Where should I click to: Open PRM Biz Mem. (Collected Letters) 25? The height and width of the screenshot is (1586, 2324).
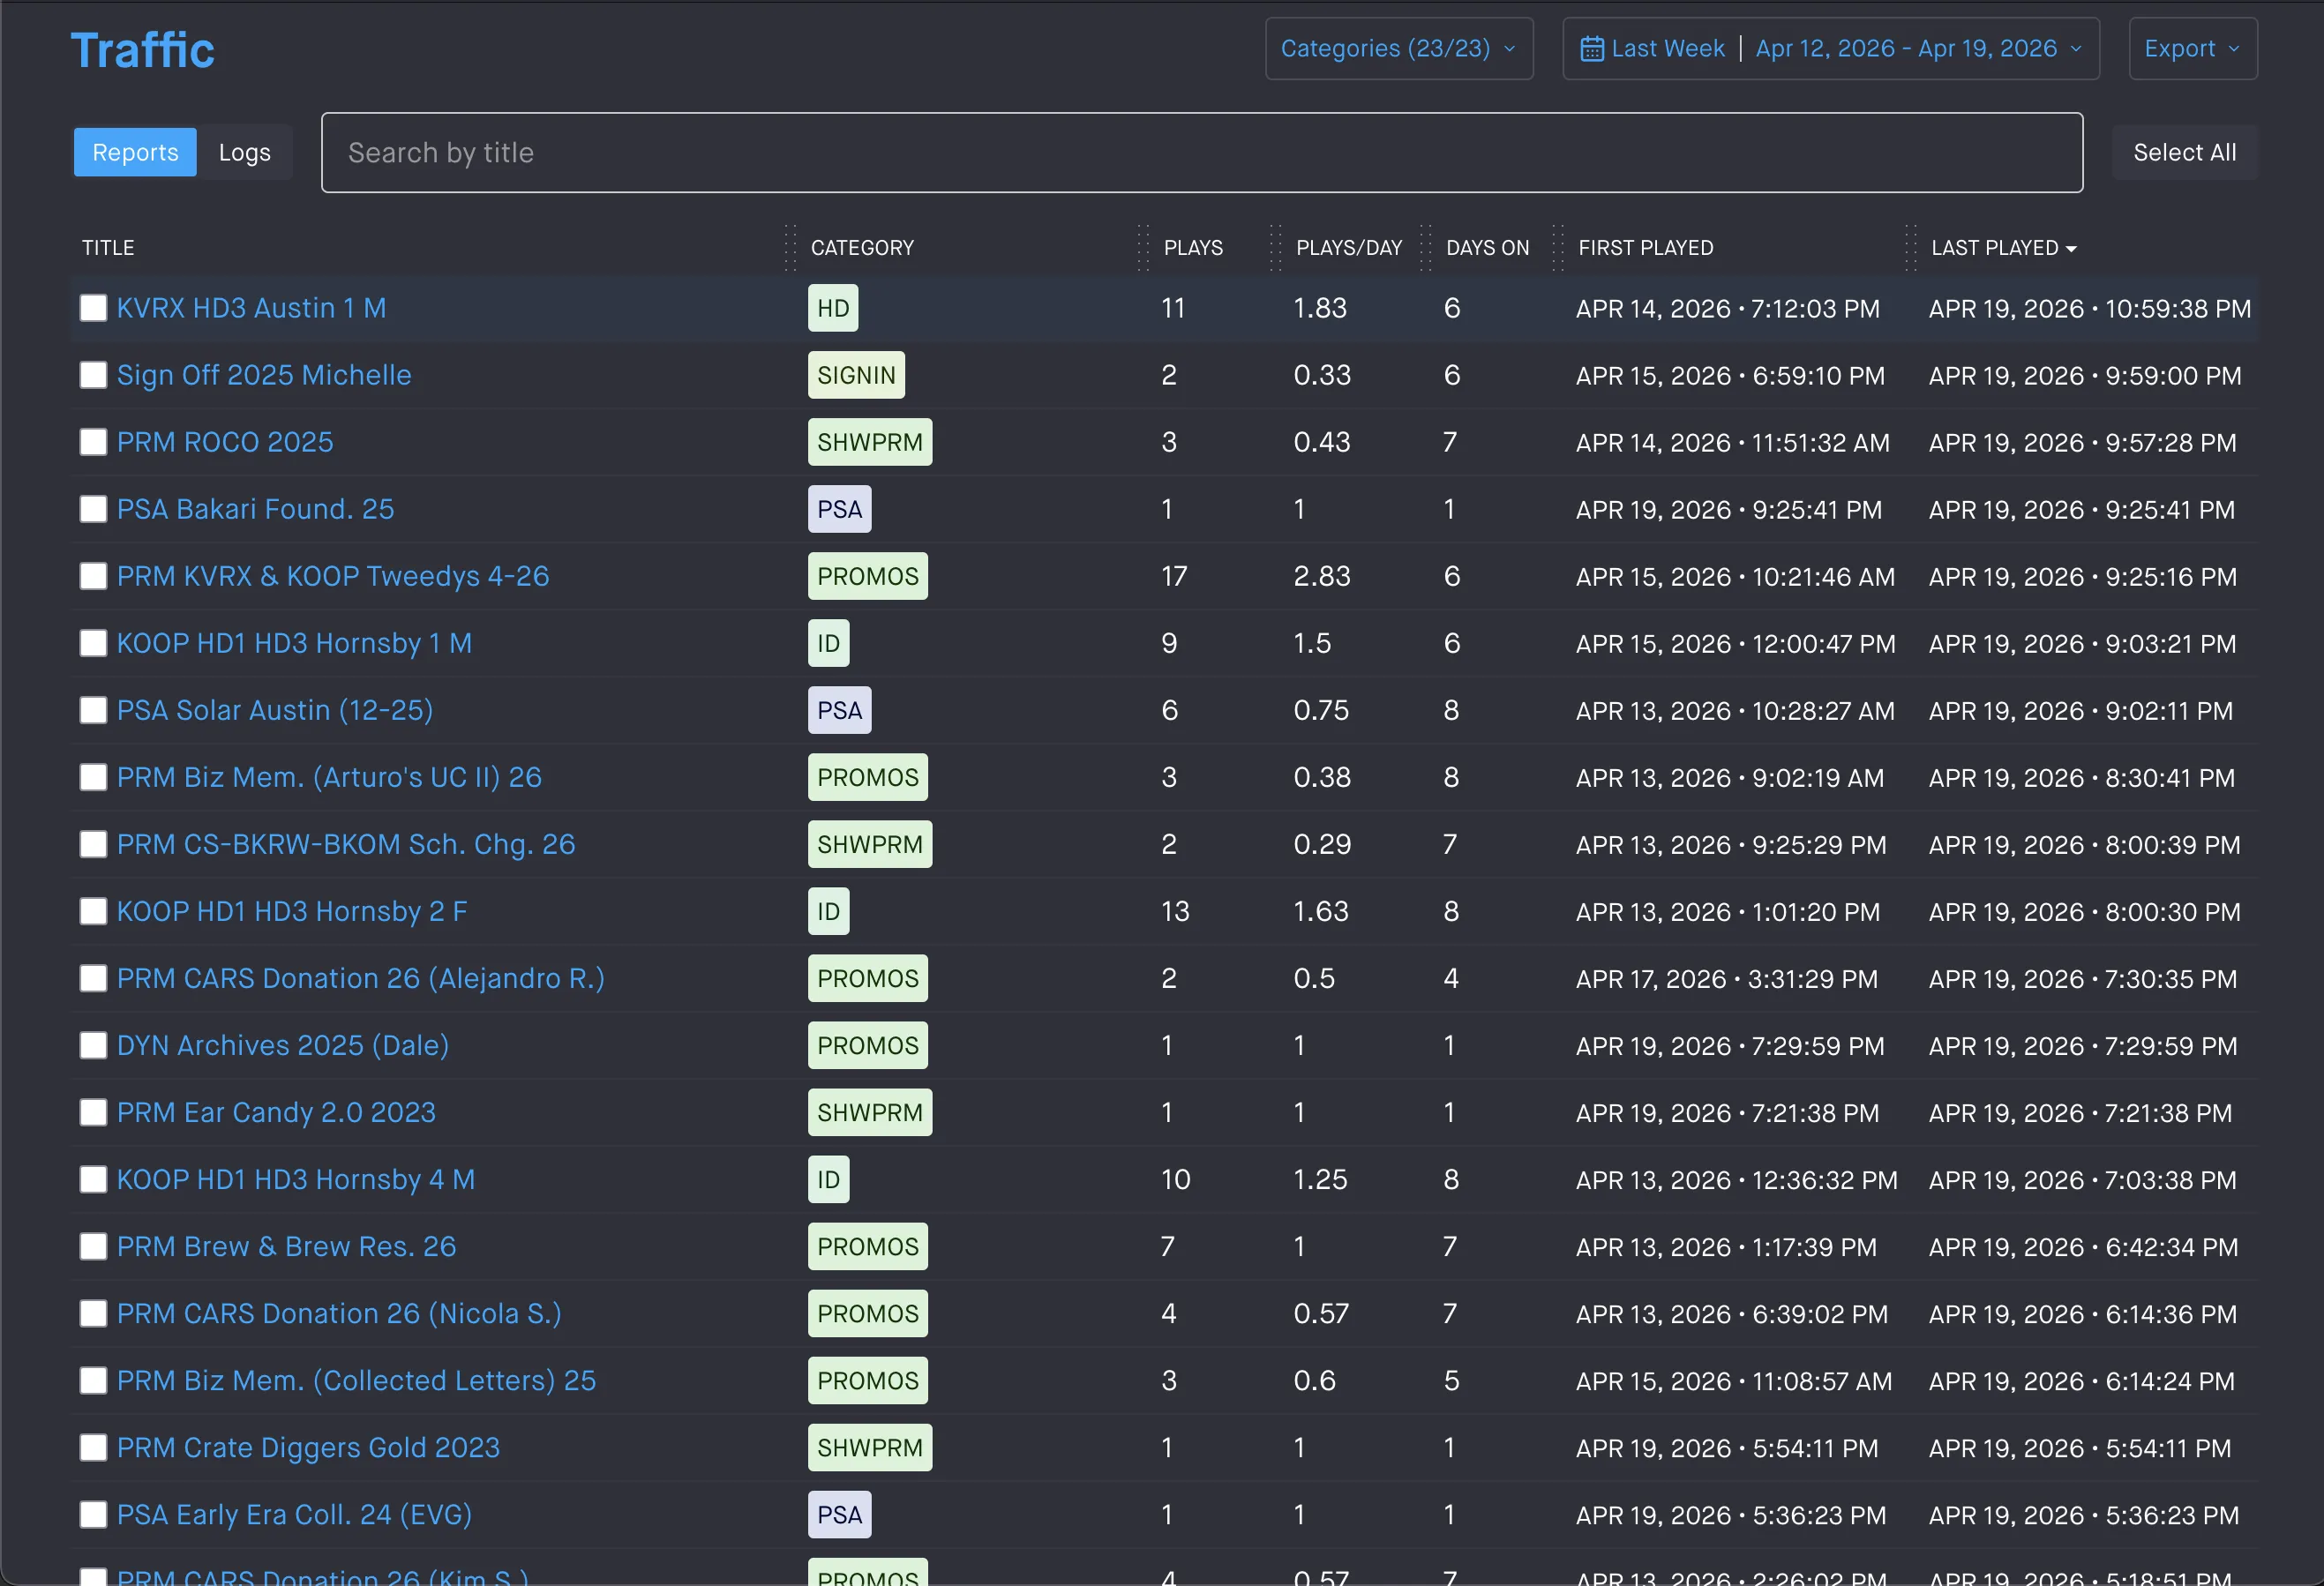tap(356, 1380)
